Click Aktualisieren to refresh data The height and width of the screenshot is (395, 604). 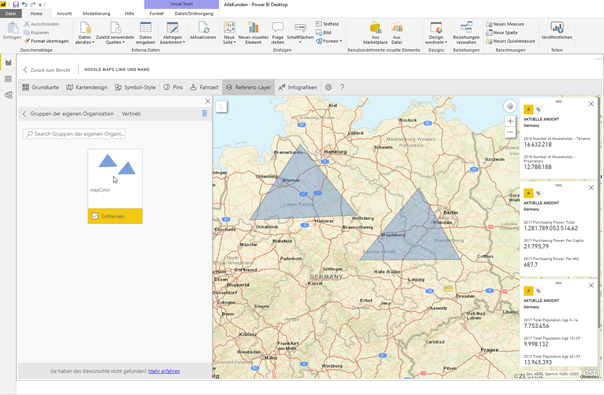[x=203, y=30]
